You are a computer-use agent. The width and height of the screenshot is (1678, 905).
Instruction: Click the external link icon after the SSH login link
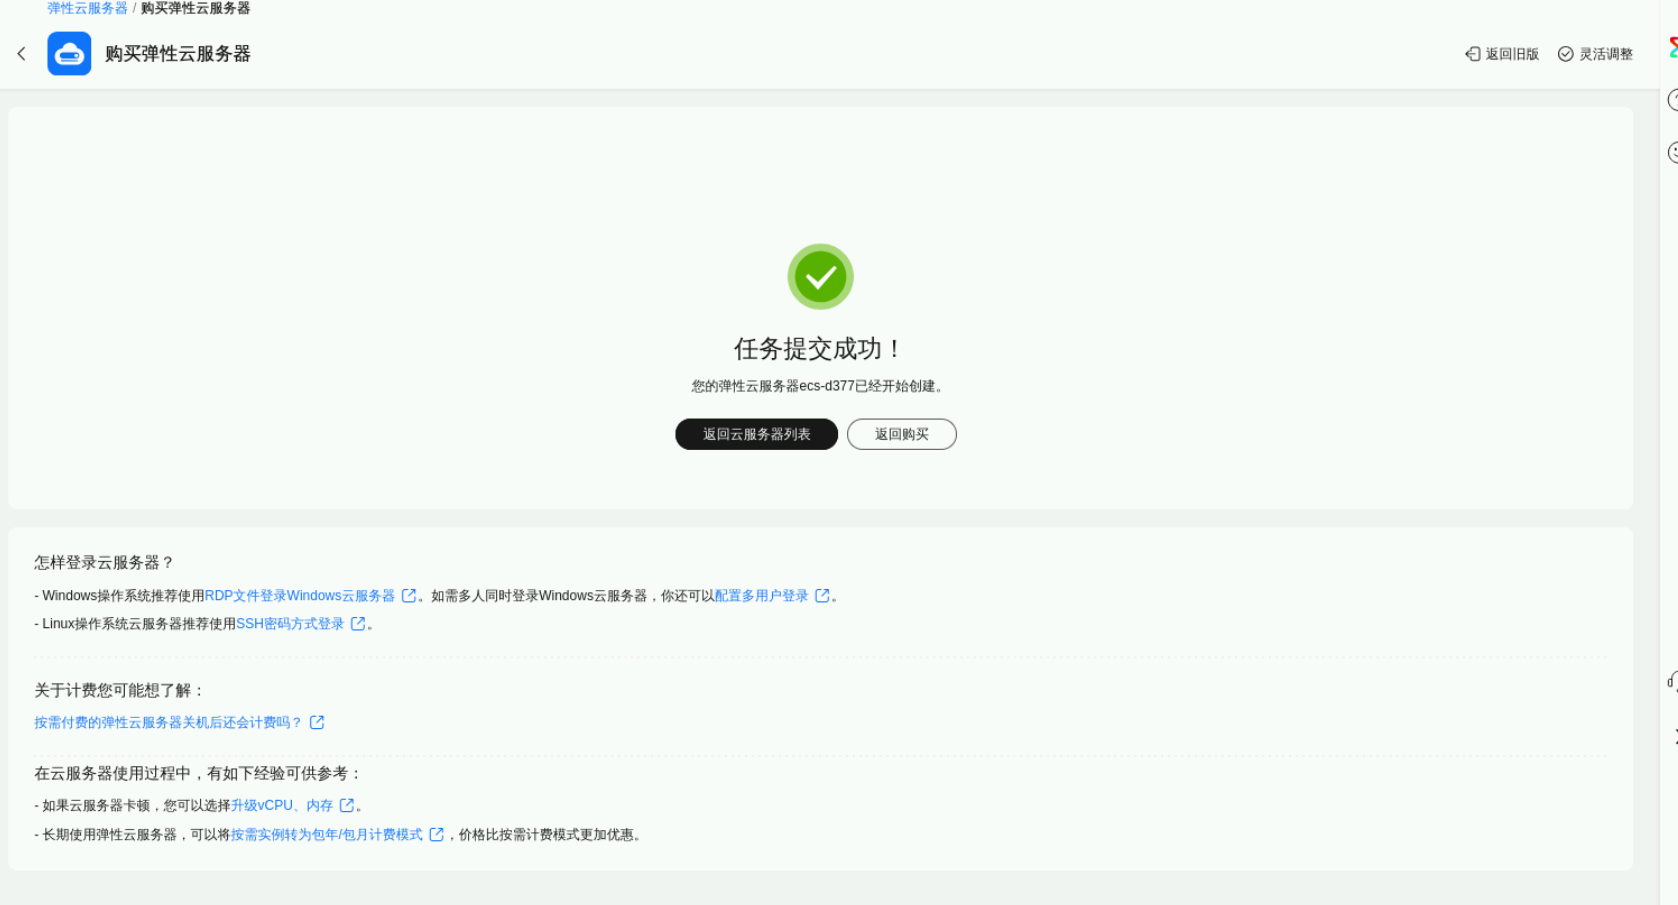[x=358, y=624]
